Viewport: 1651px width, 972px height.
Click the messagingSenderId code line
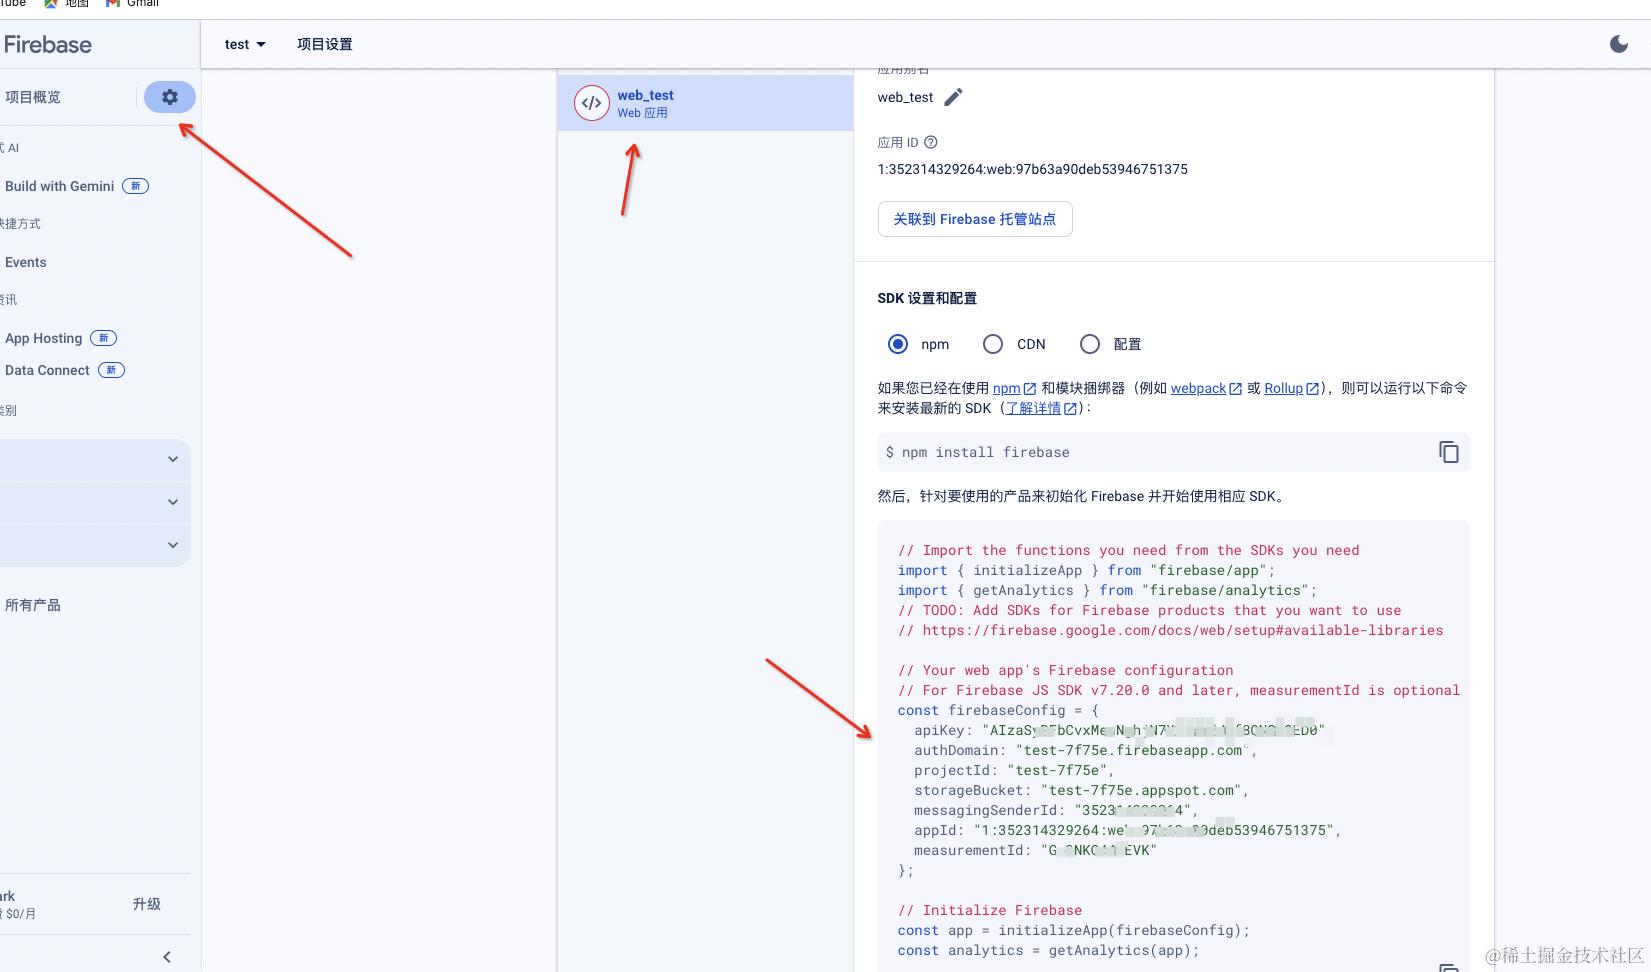tap(1056, 810)
